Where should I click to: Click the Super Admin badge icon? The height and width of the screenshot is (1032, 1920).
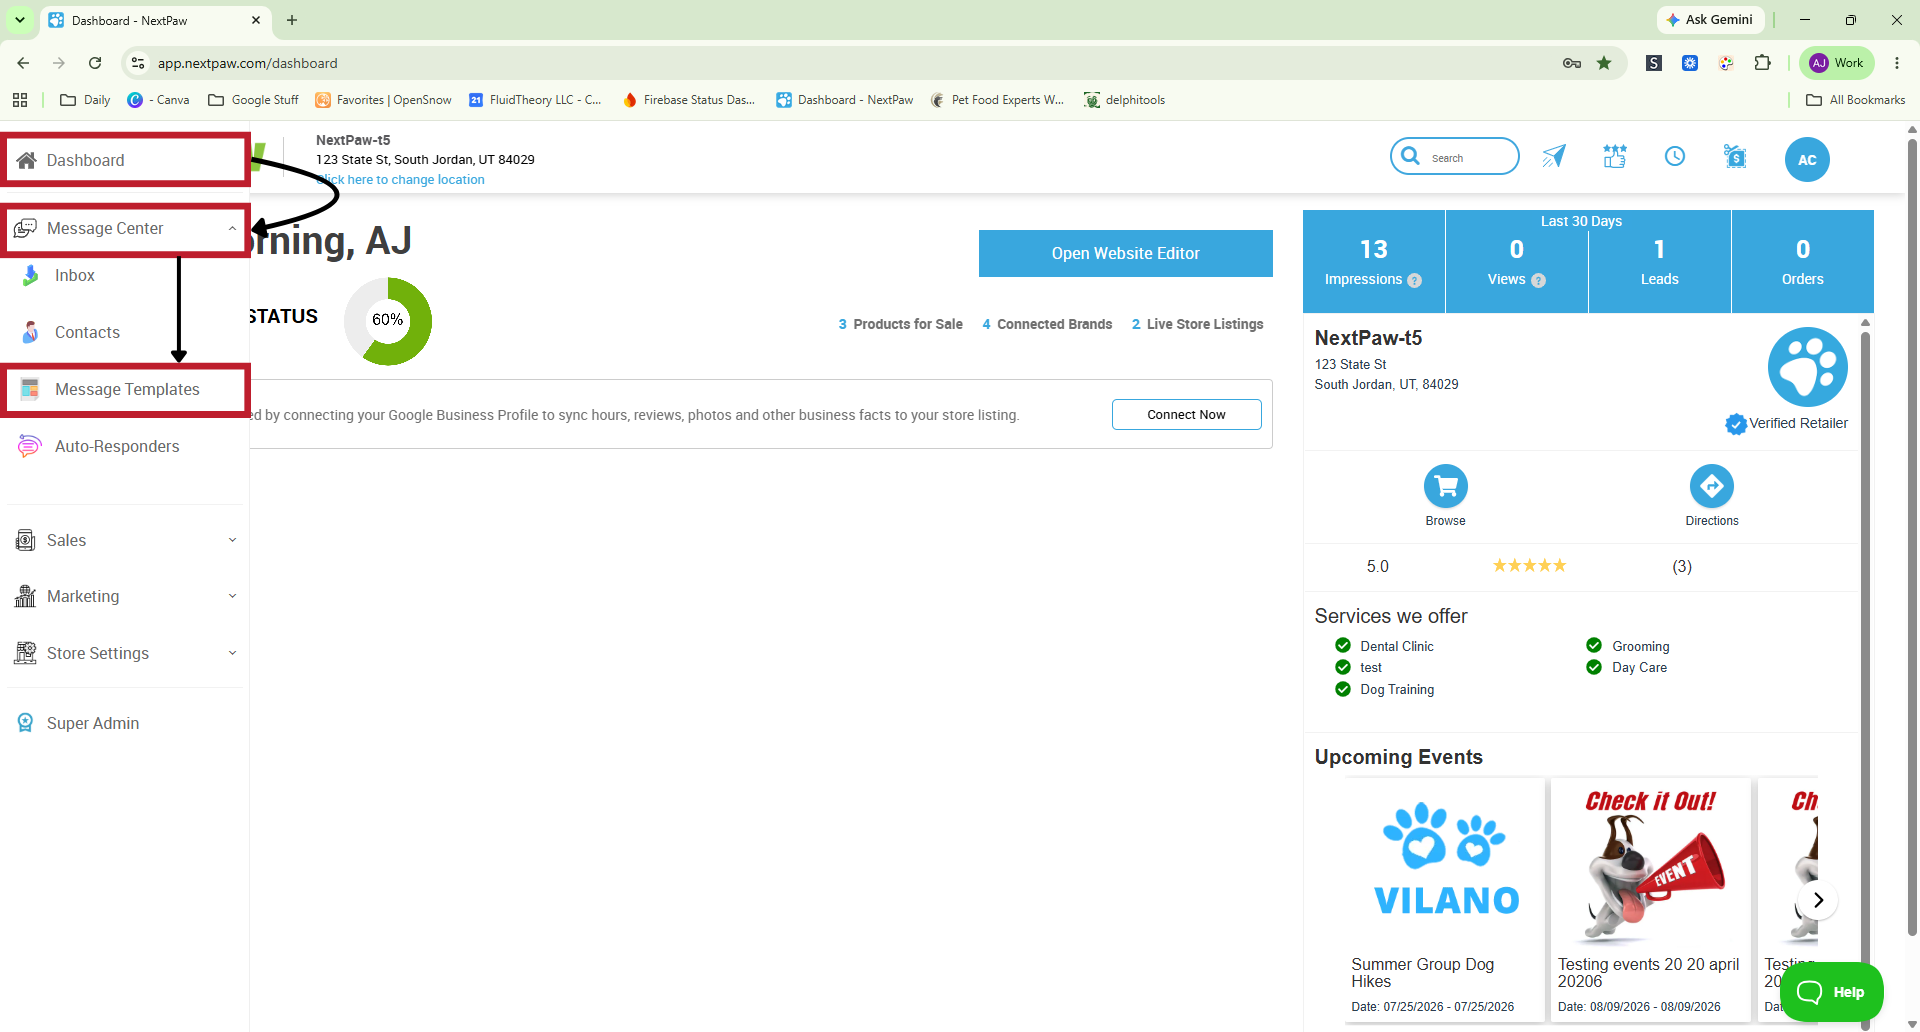[x=25, y=723]
